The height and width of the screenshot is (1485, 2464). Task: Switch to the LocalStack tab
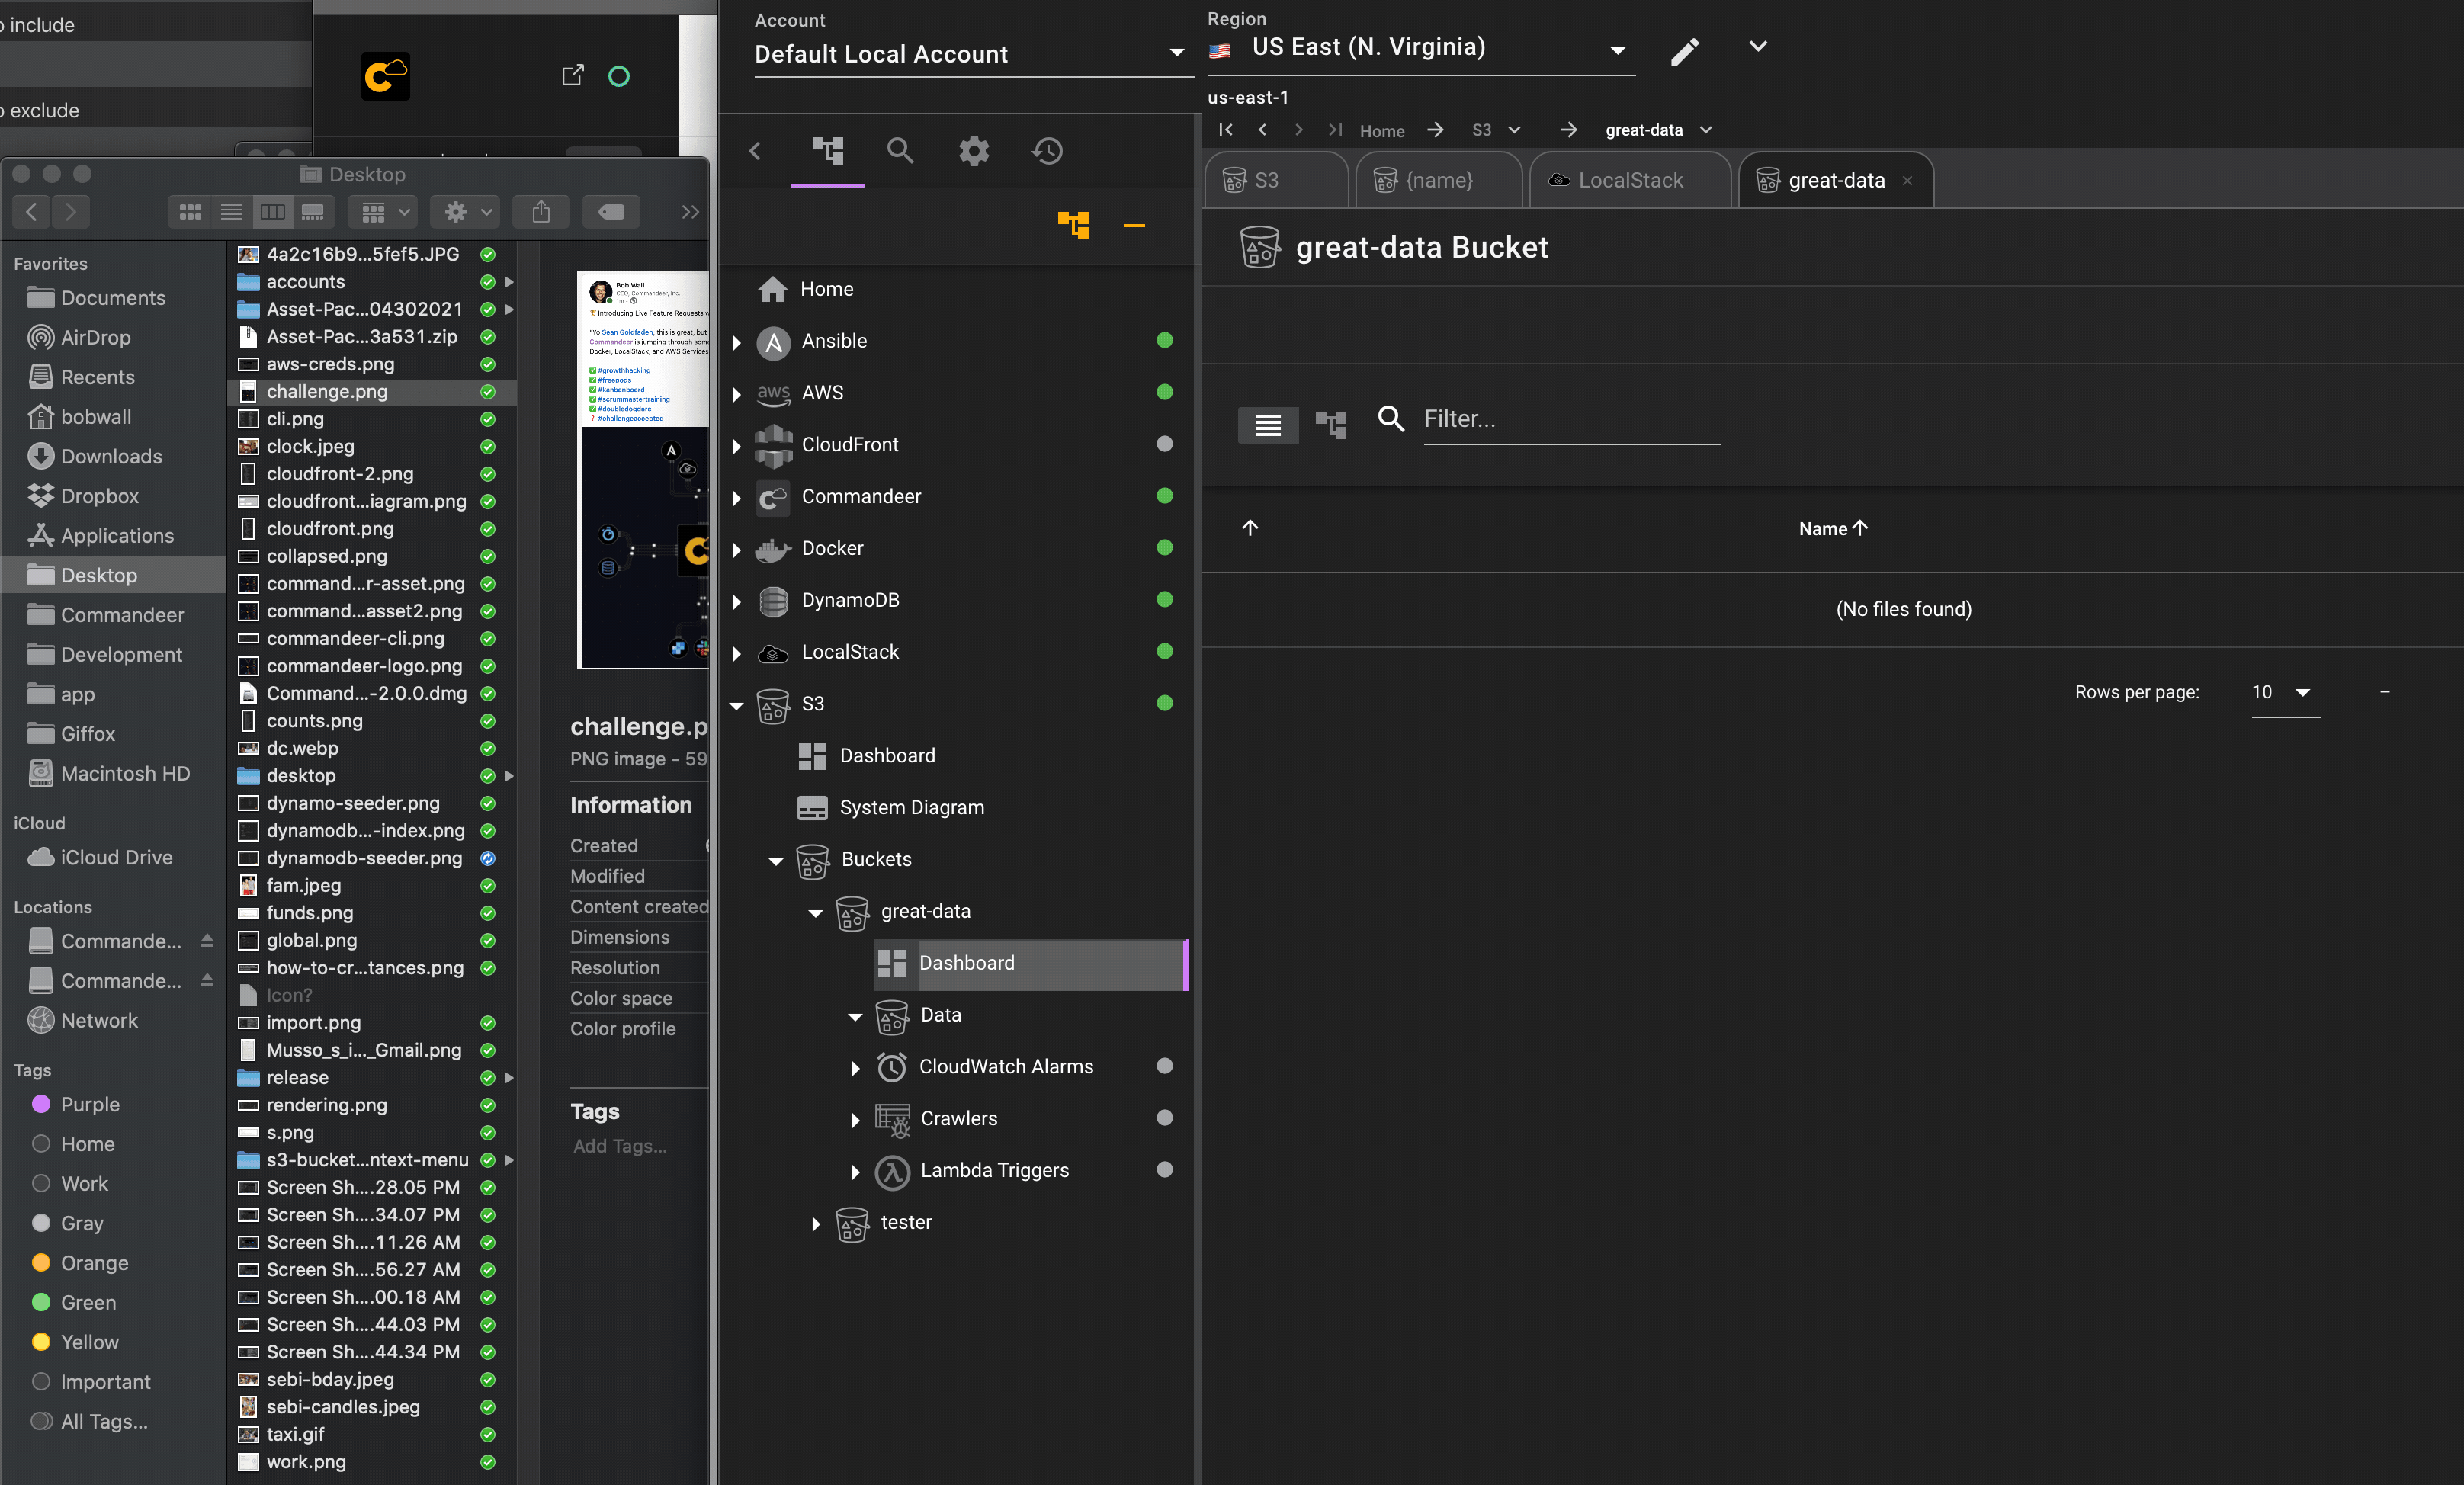(x=1630, y=180)
